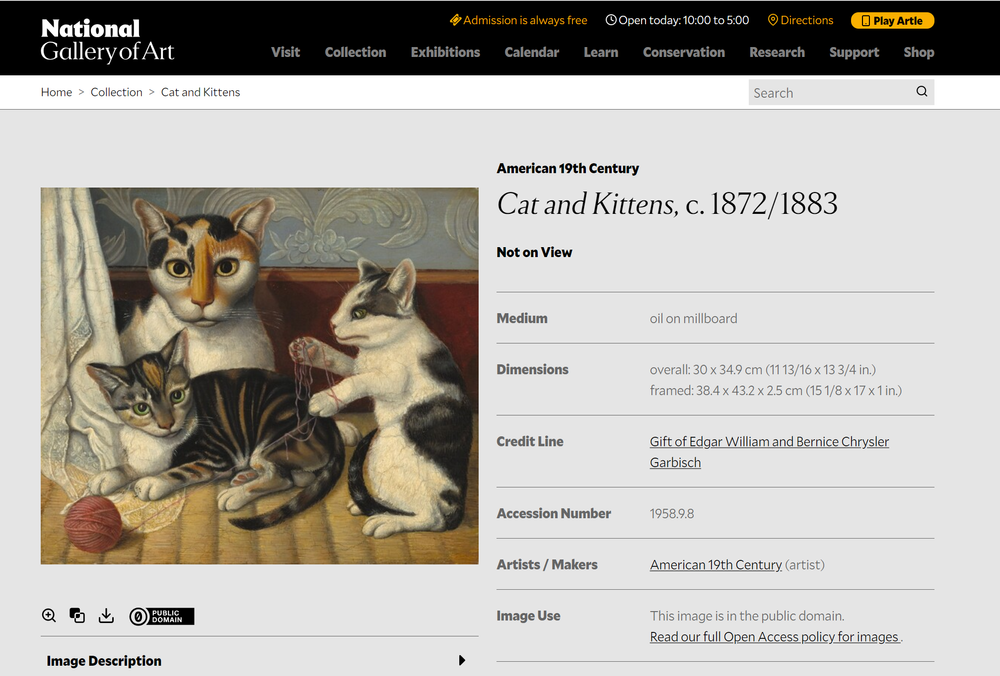Open the Collection menu

point(355,52)
